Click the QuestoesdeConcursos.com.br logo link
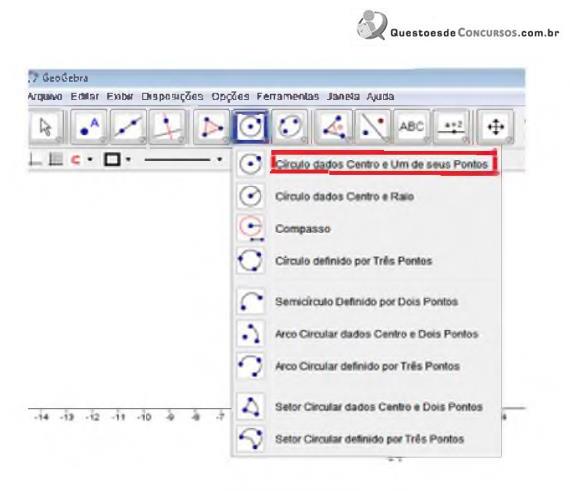The height and width of the screenshot is (491, 570). tap(458, 25)
